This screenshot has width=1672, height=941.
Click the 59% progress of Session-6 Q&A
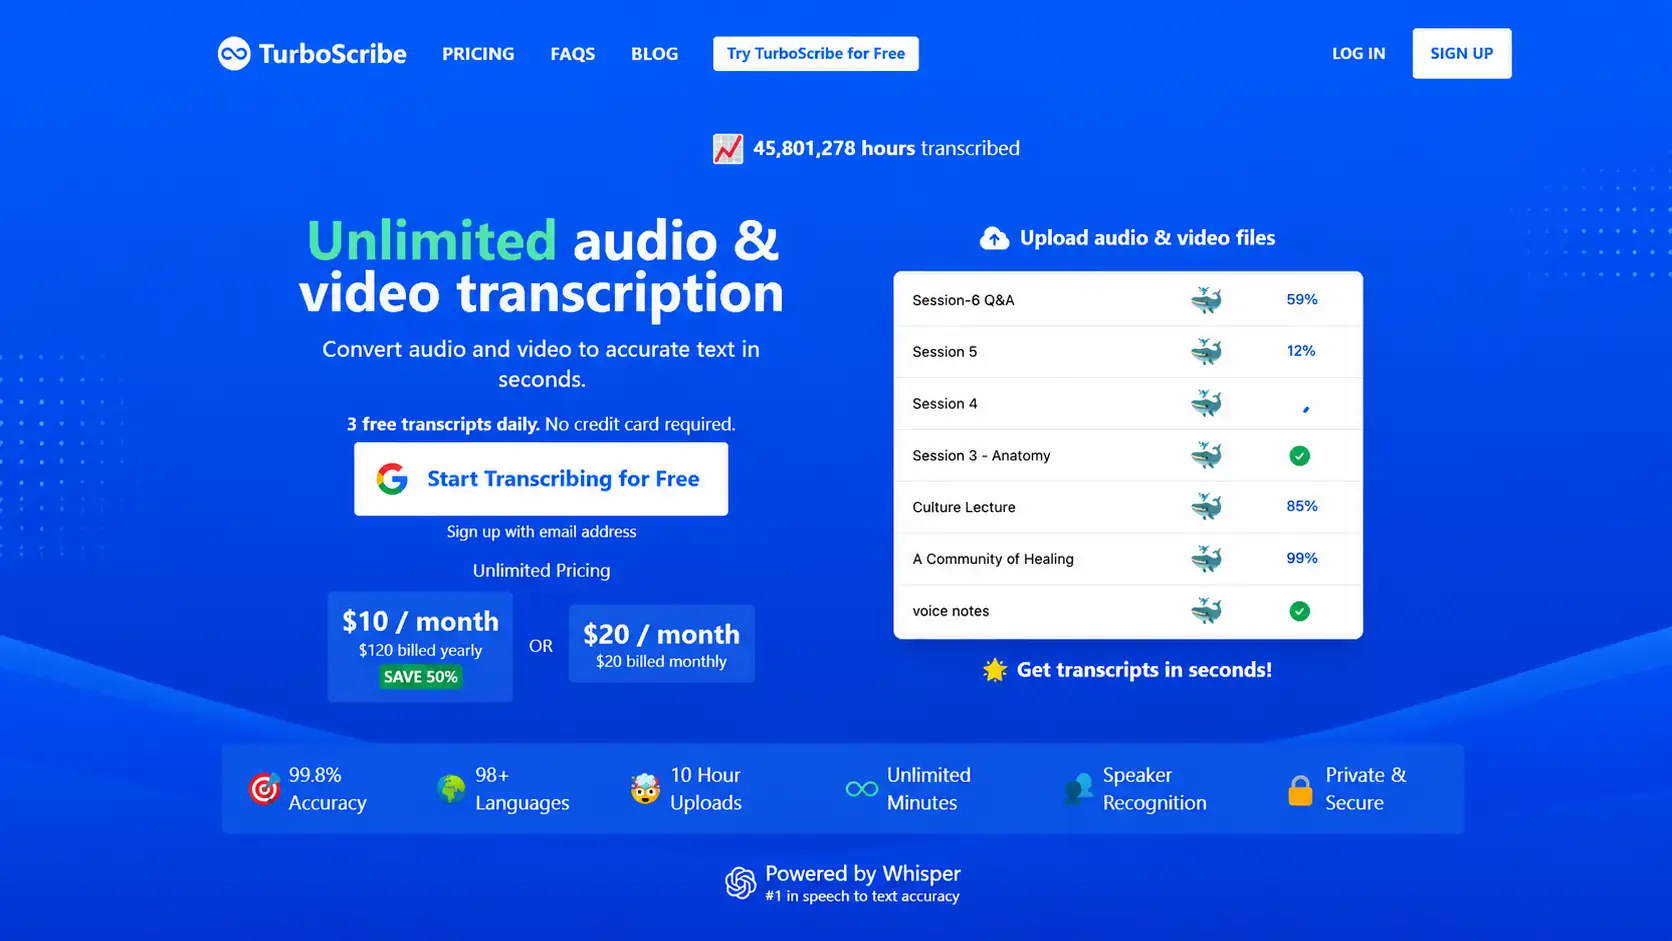point(1301,299)
